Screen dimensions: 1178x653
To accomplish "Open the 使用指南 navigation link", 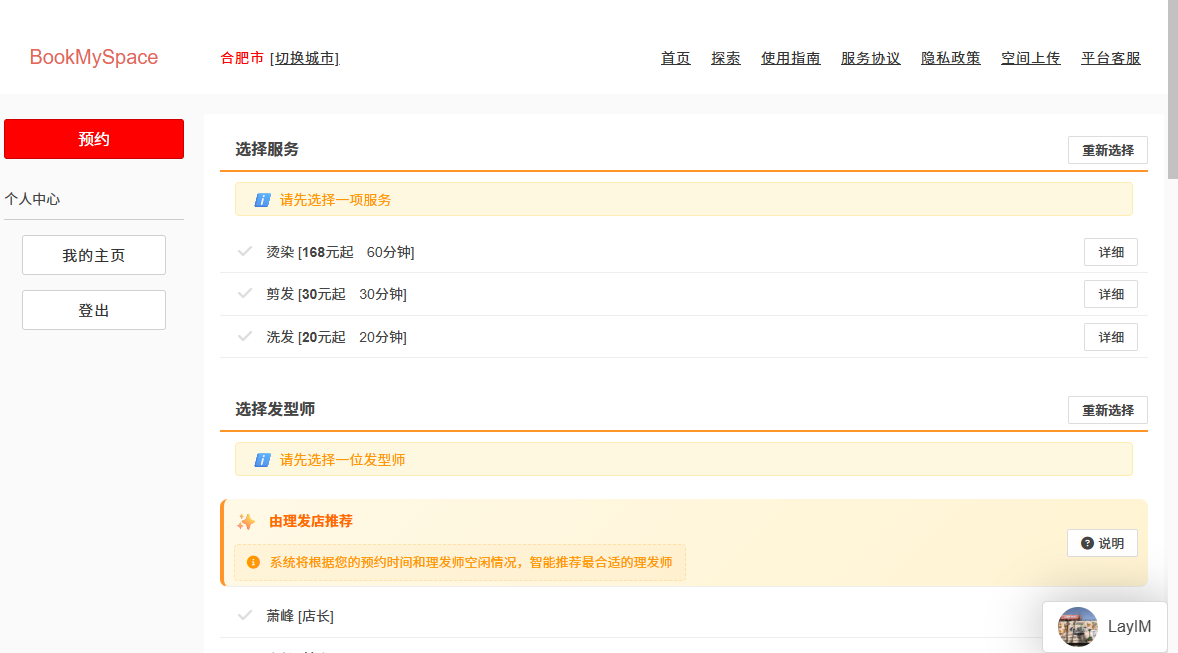I will (790, 58).
